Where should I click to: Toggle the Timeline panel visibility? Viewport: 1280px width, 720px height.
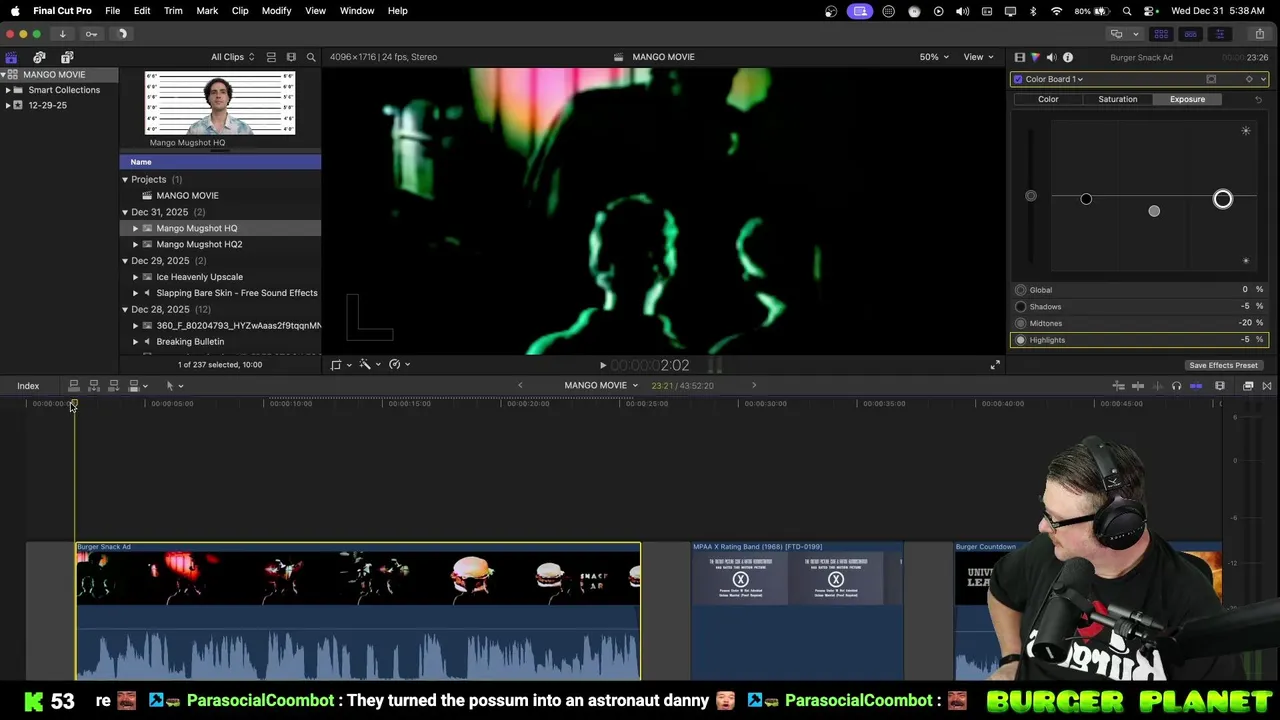point(1190,34)
